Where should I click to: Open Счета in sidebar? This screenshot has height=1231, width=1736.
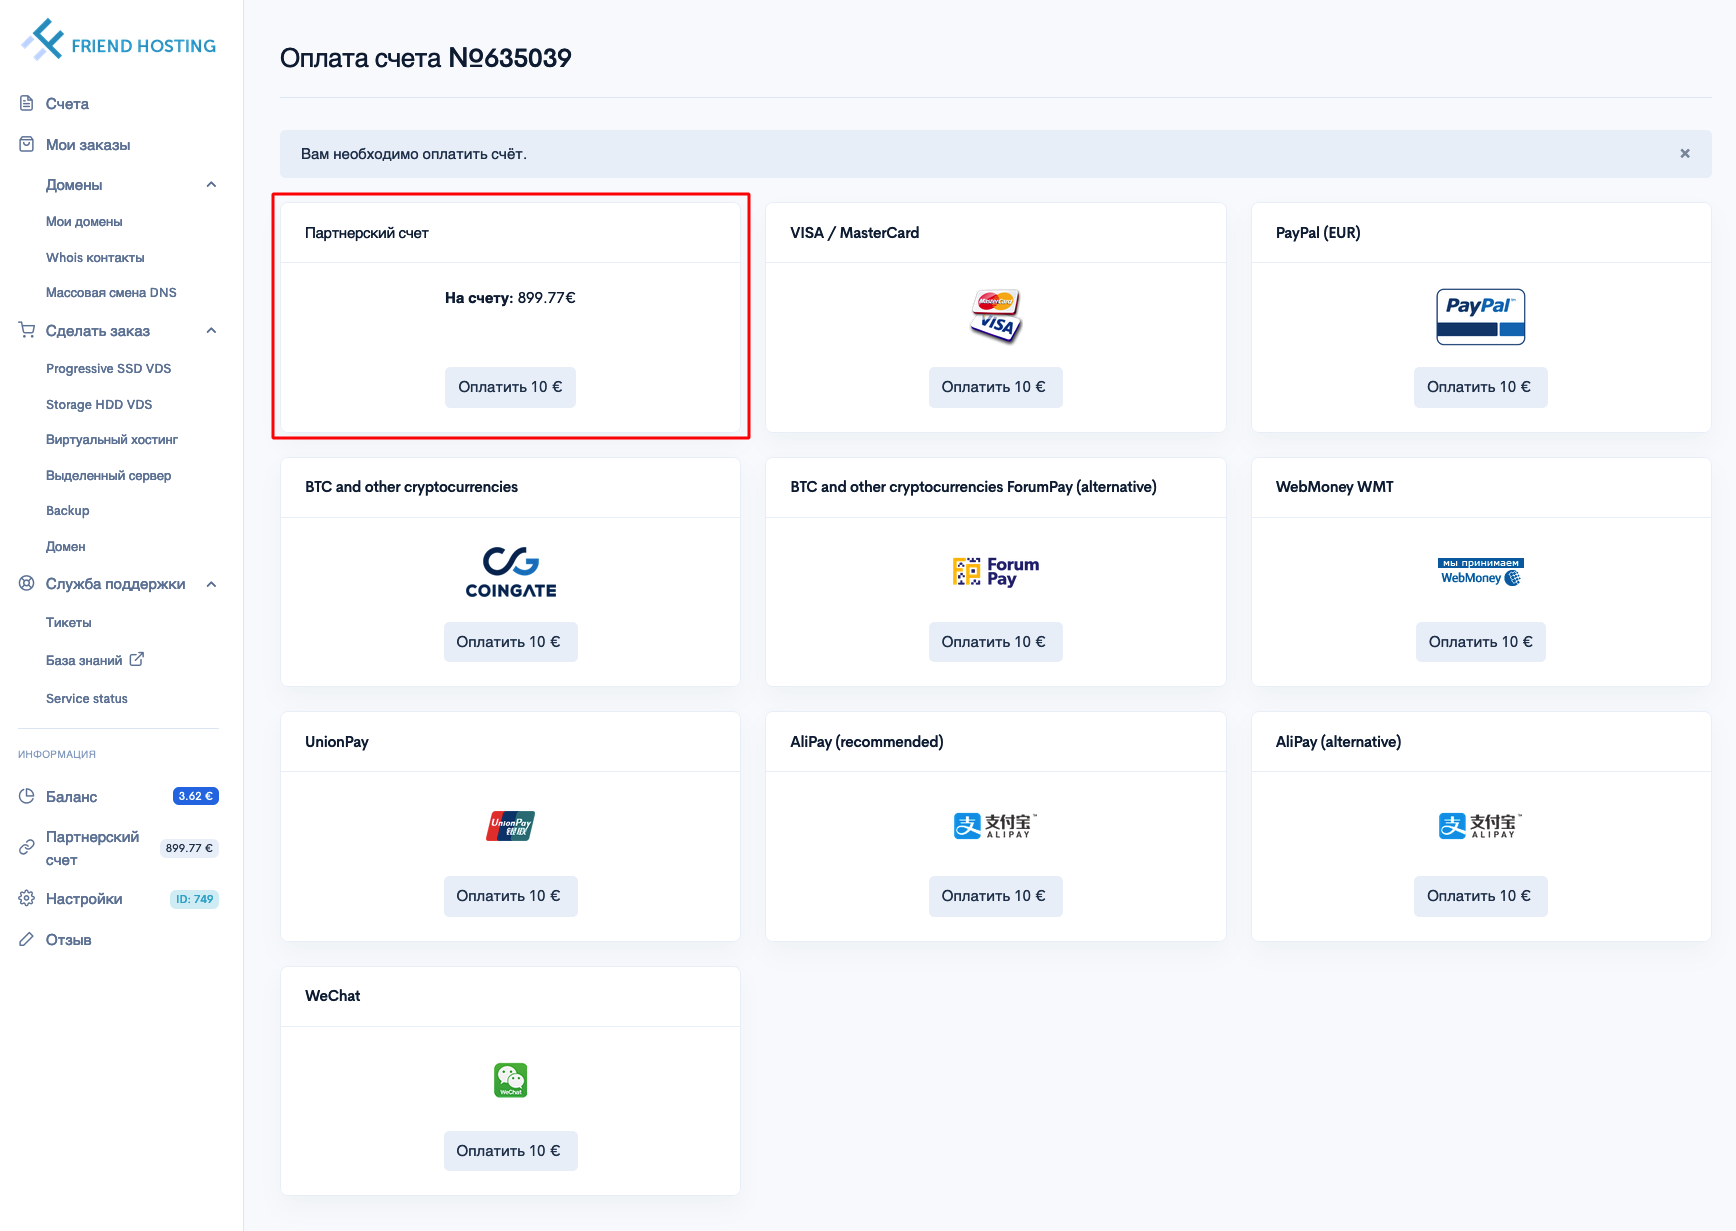pyautogui.click(x=67, y=103)
